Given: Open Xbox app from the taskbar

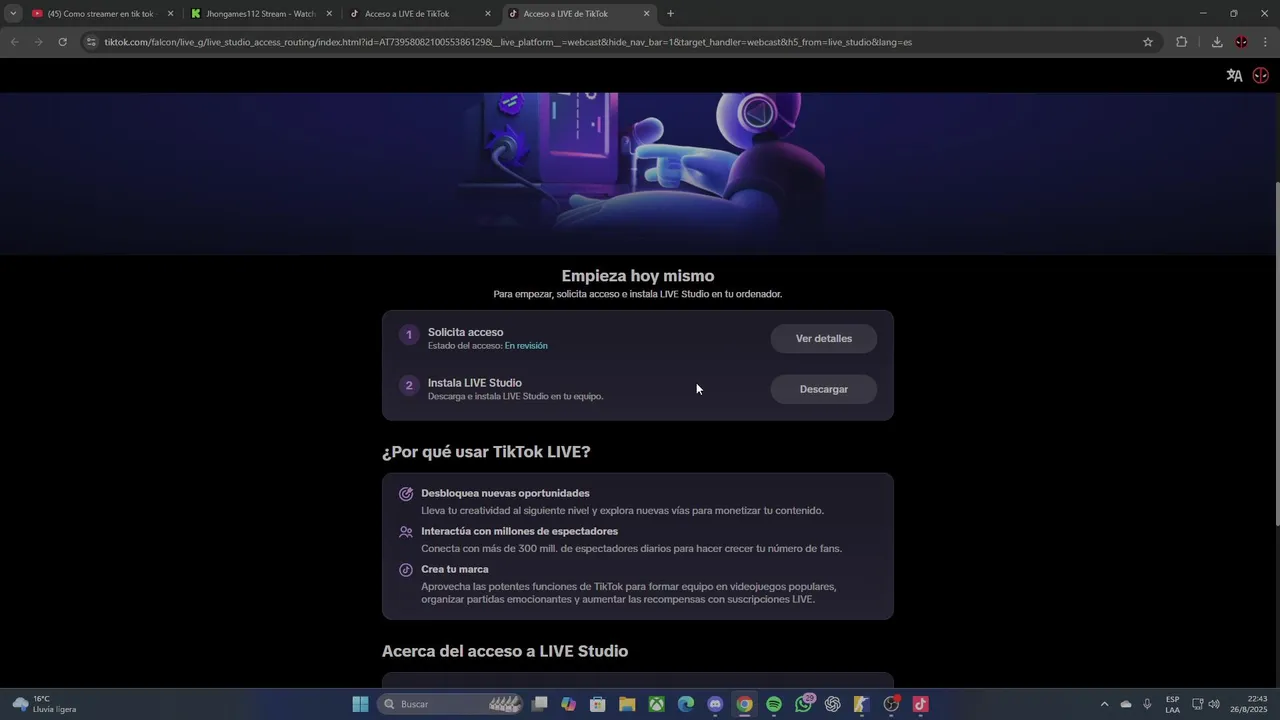Looking at the screenshot, I should click(656, 704).
